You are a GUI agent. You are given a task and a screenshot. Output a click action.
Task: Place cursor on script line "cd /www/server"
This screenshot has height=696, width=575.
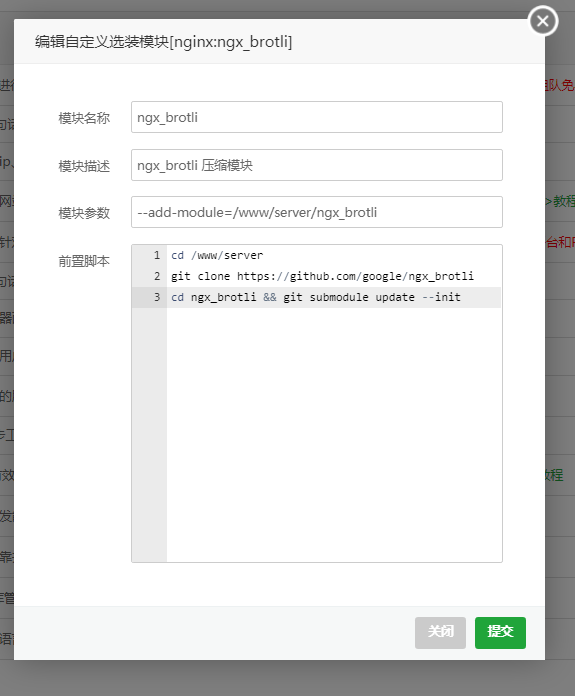tap(217, 255)
